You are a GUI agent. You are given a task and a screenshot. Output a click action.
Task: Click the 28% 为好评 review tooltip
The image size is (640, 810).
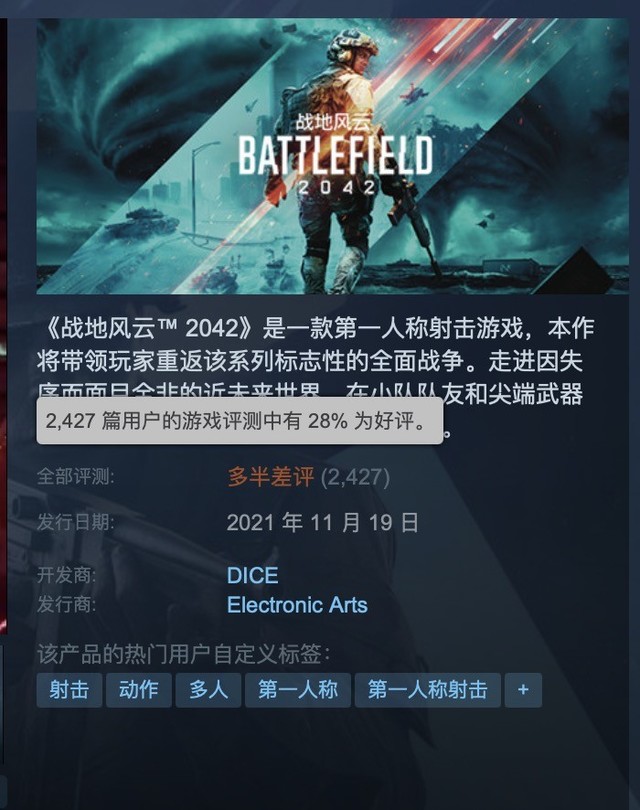pyautogui.click(x=240, y=421)
